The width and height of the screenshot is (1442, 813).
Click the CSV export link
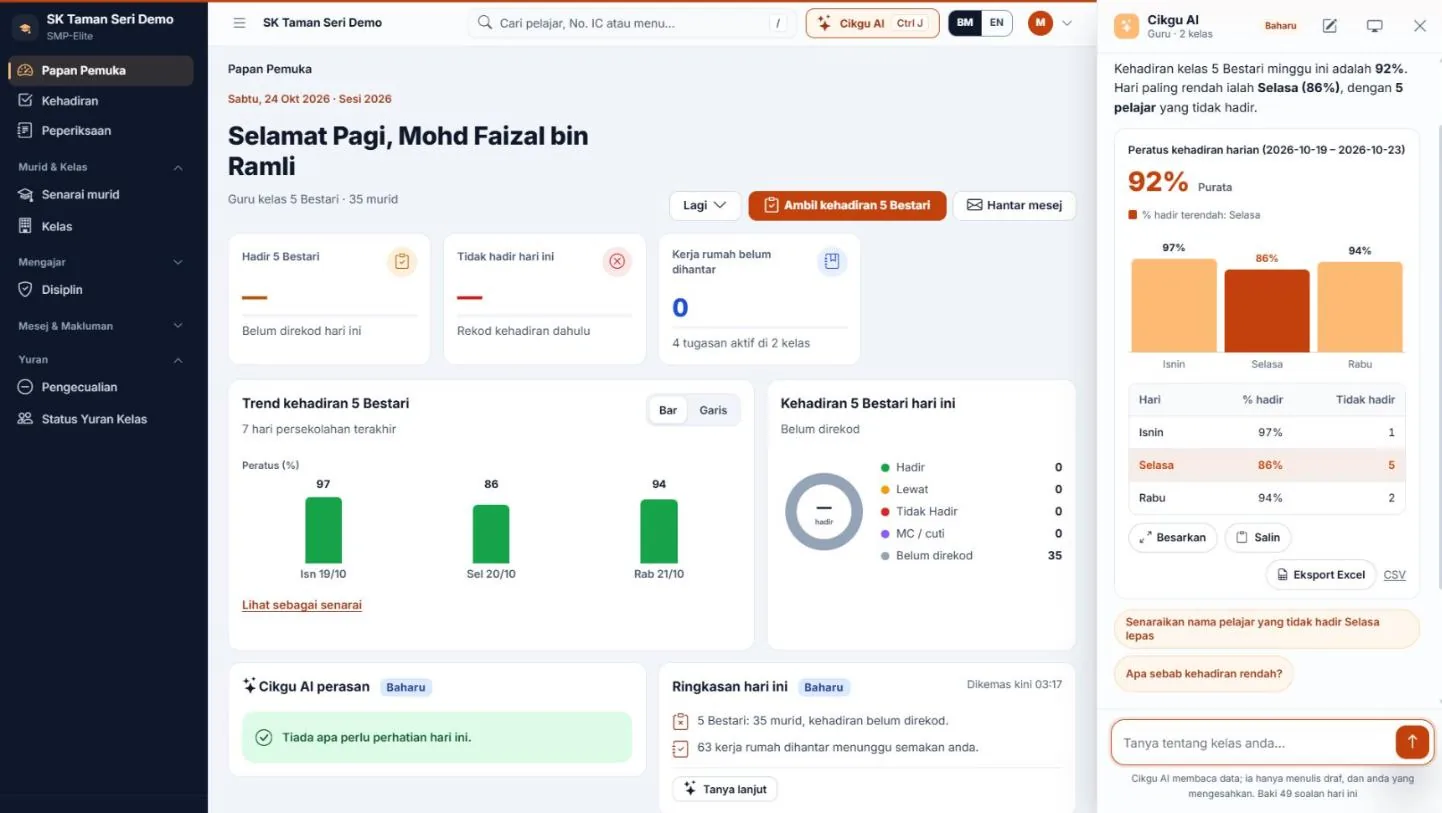tap(1394, 575)
